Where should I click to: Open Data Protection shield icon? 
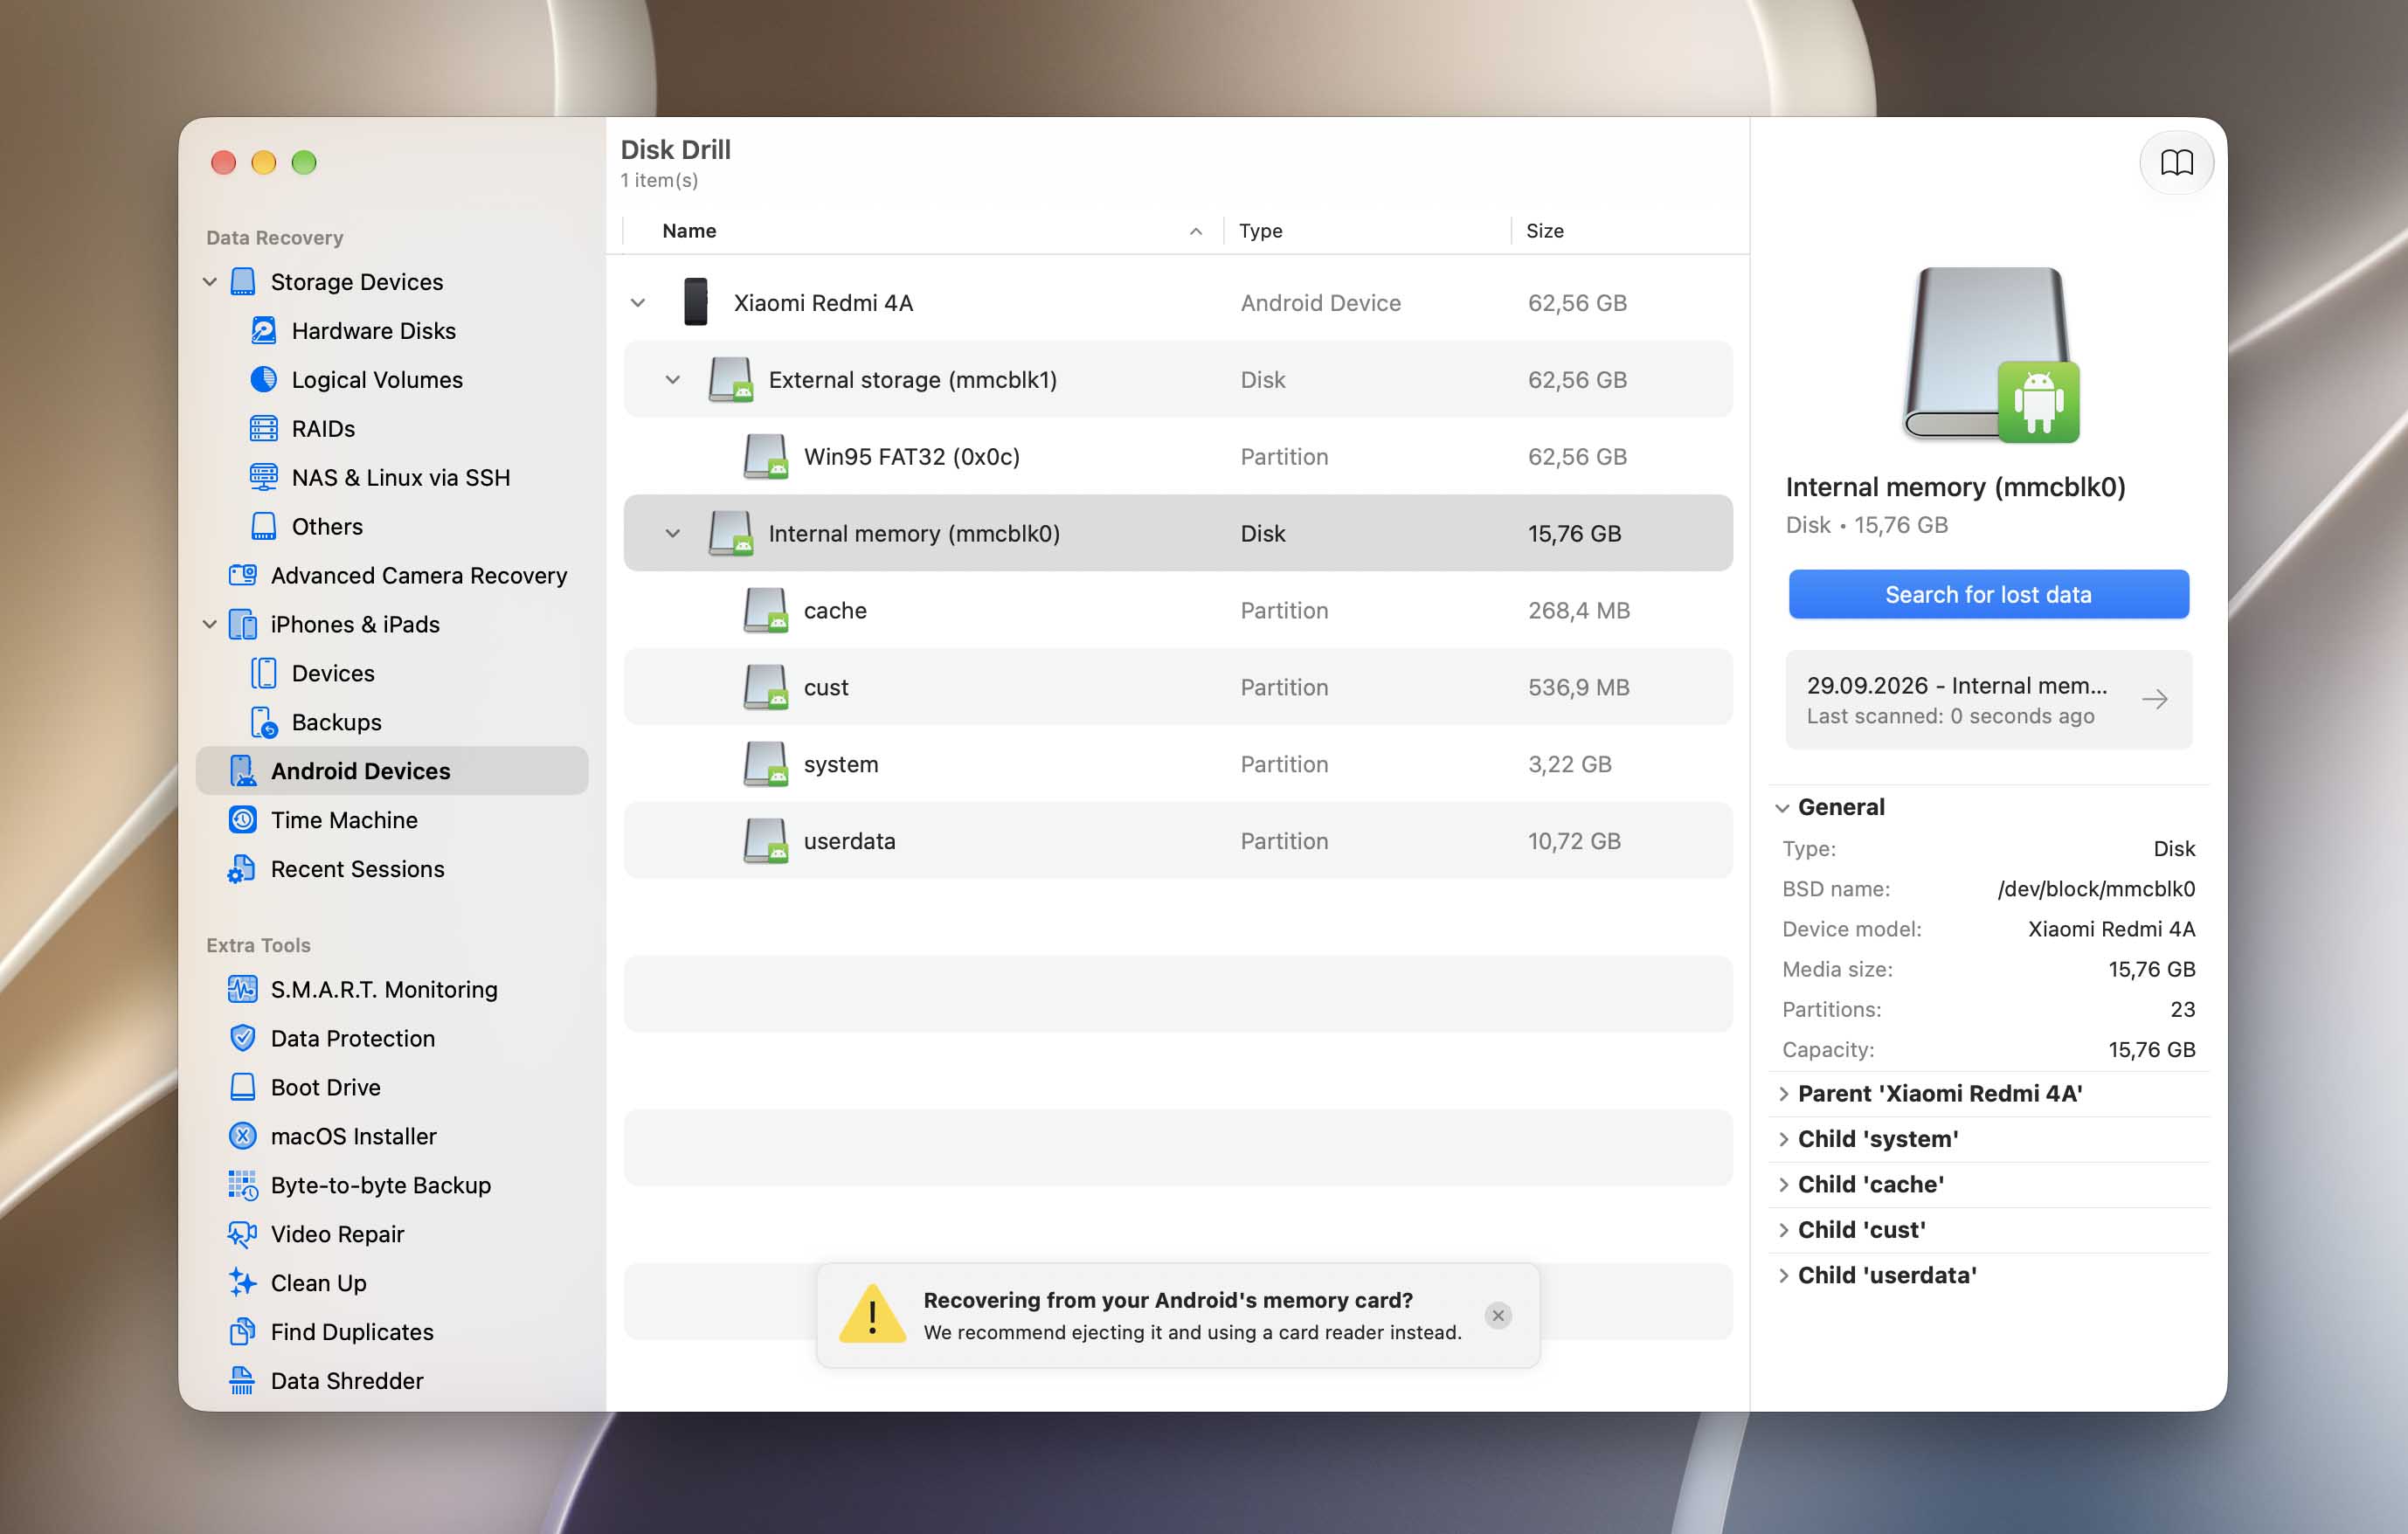pos(242,1039)
